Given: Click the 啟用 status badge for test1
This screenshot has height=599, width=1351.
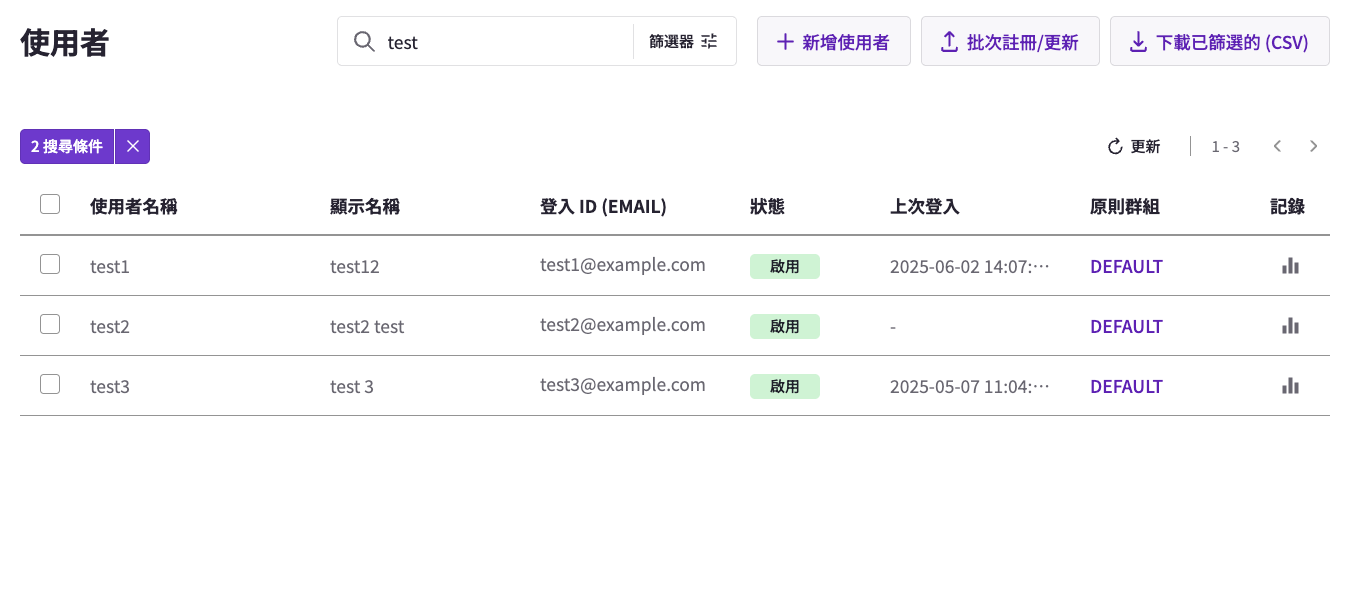Looking at the screenshot, I should point(785,266).
